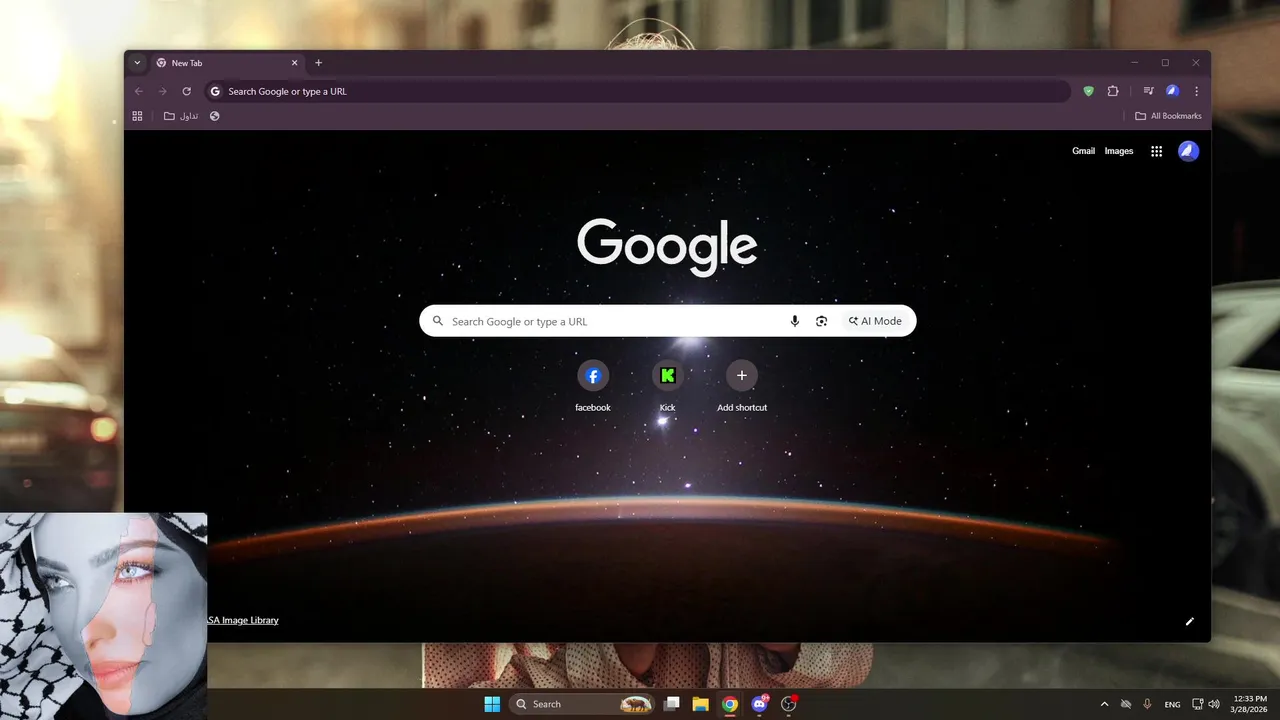Open the volume speaker tray icon
This screenshot has height=720, width=1280.
[x=1214, y=704]
